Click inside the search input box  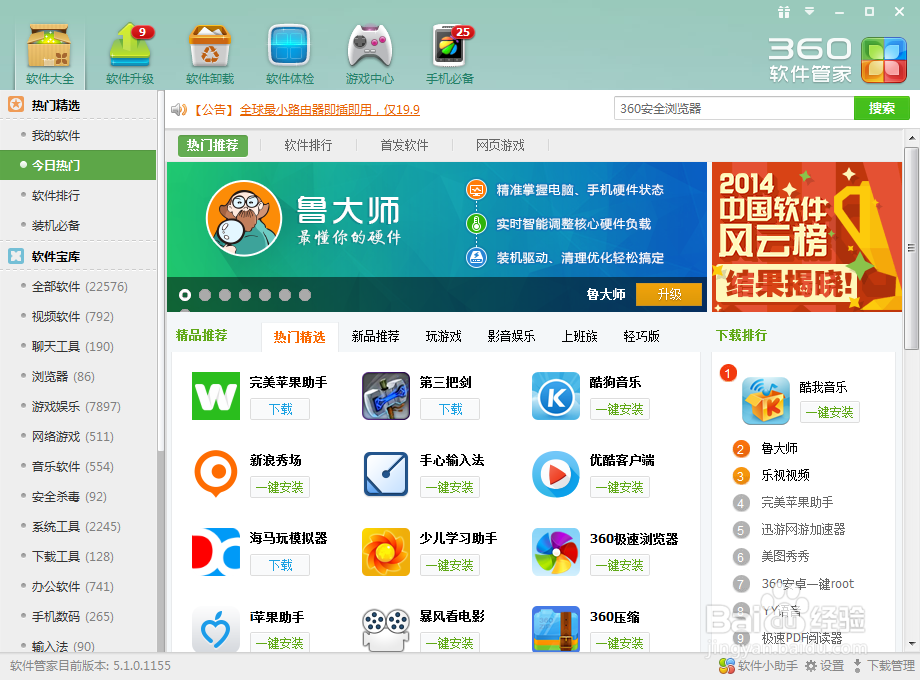point(733,108)
